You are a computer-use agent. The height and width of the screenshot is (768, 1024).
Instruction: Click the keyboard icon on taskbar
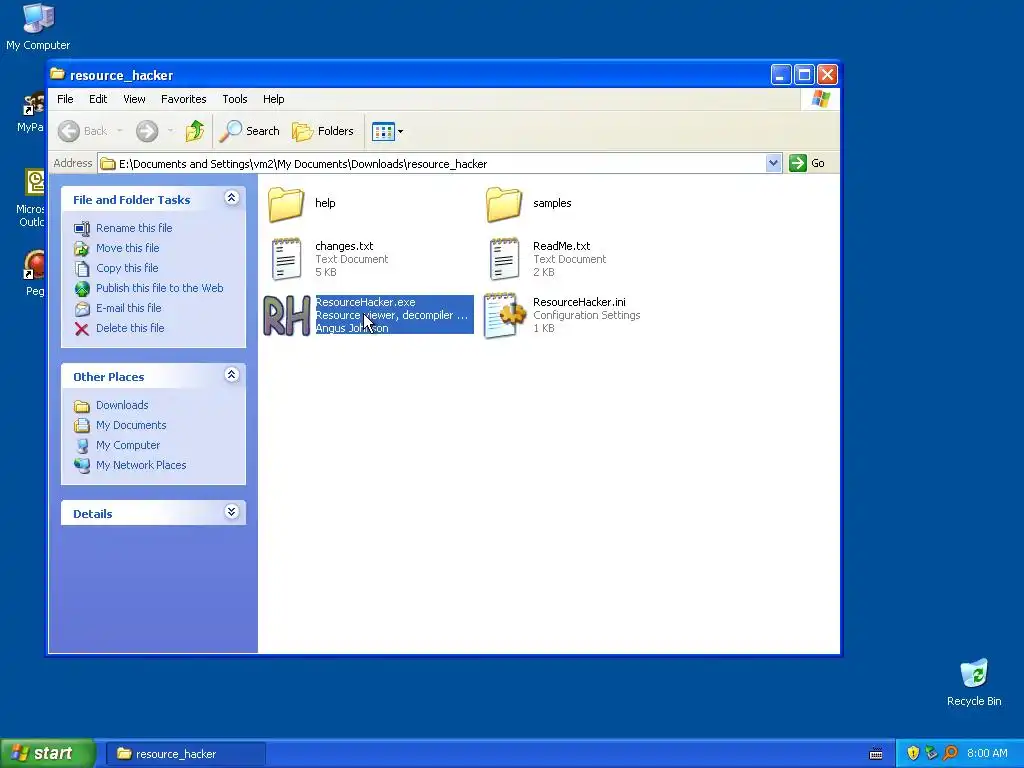point(876,754)
